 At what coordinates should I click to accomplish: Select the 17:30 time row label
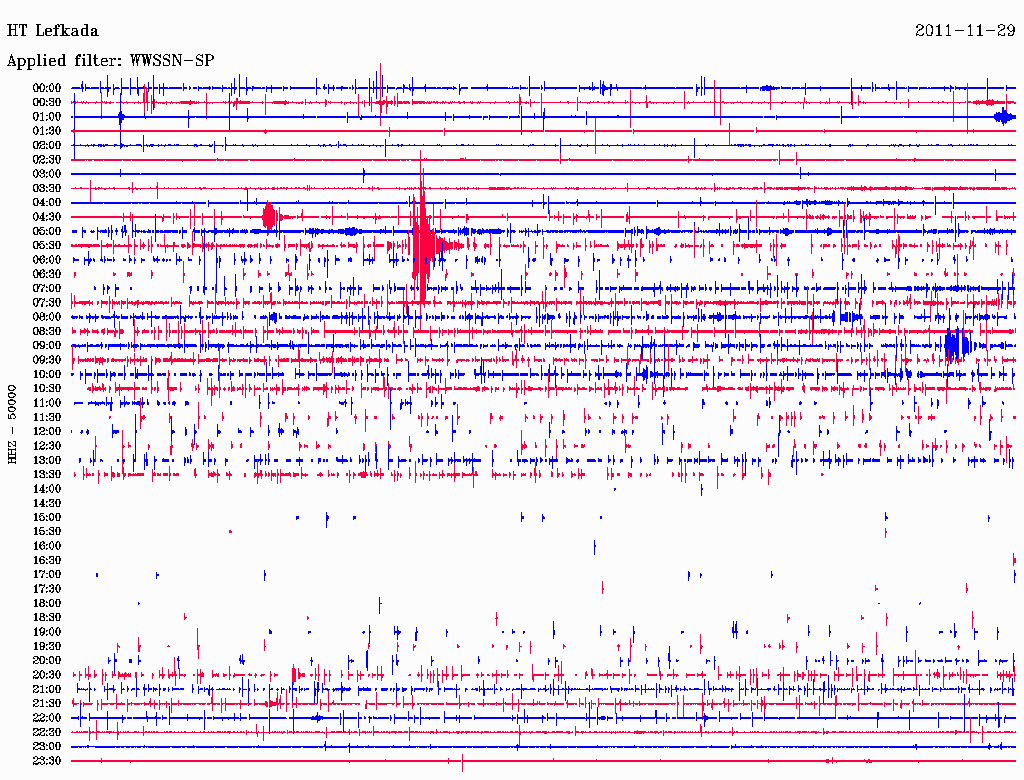47,589
